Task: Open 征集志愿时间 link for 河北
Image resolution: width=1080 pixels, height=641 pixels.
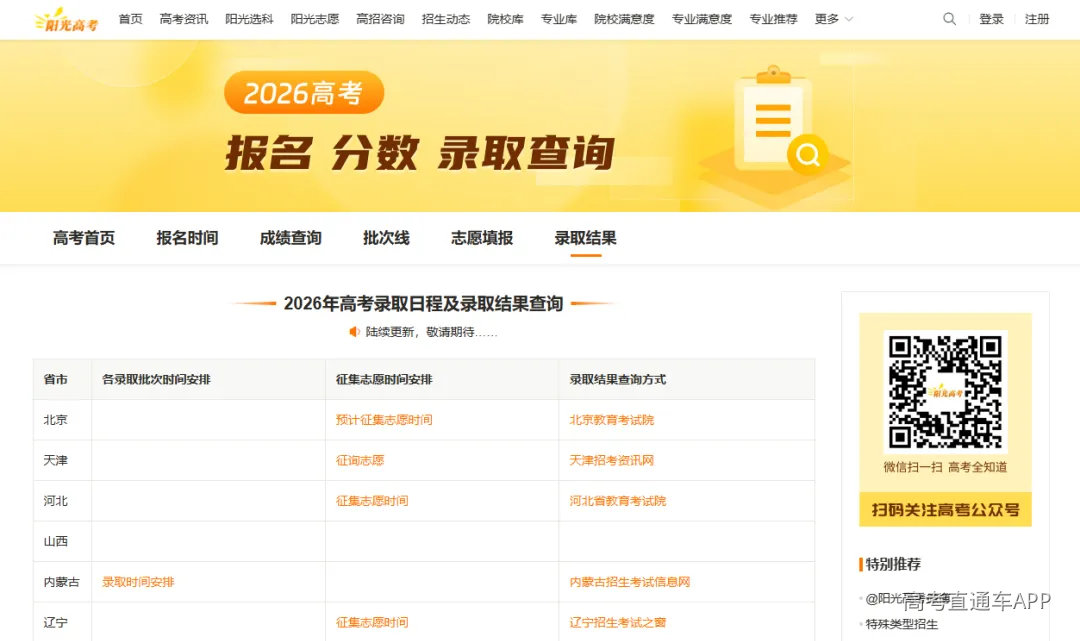Action: pos(372,501)
